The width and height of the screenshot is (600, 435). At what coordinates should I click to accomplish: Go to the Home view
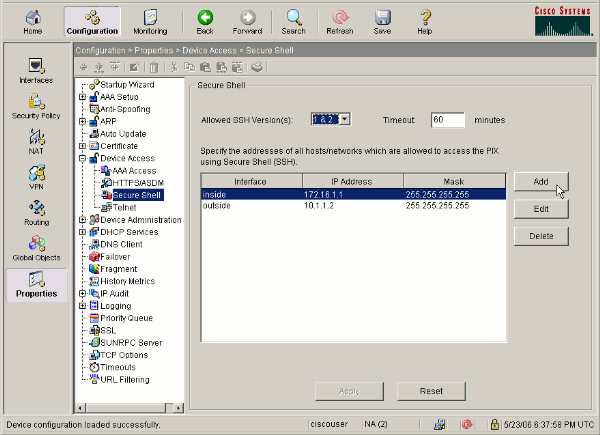point(33,22)
